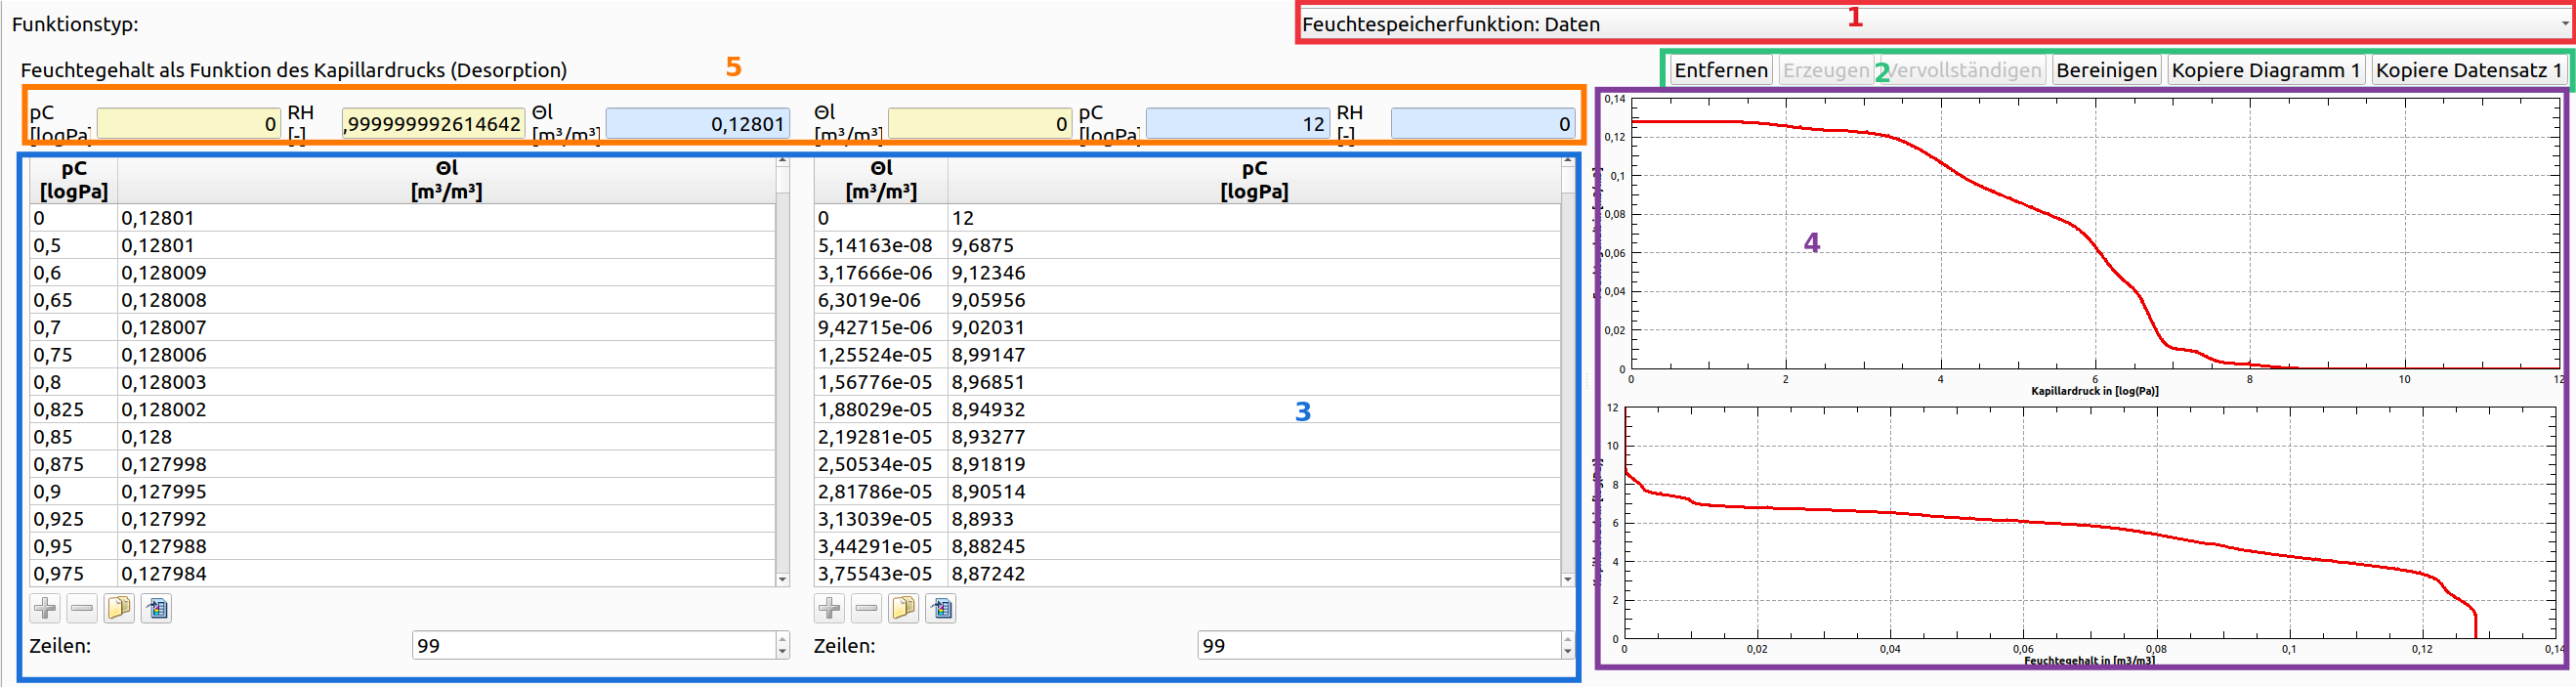Copy data icon under the right table
This screenshot has width=2576, height=687.
coord(903,608)
